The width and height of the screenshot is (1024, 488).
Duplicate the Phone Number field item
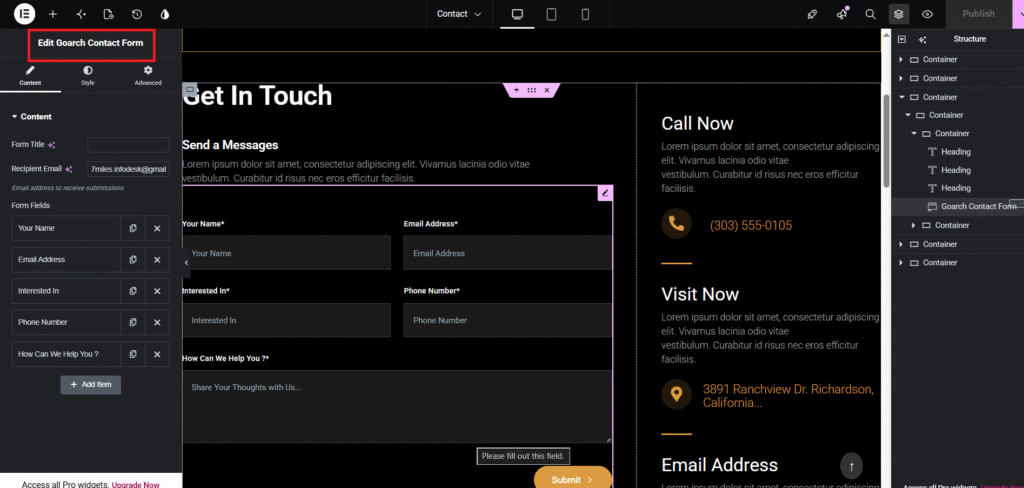click(x=133, y=322)
